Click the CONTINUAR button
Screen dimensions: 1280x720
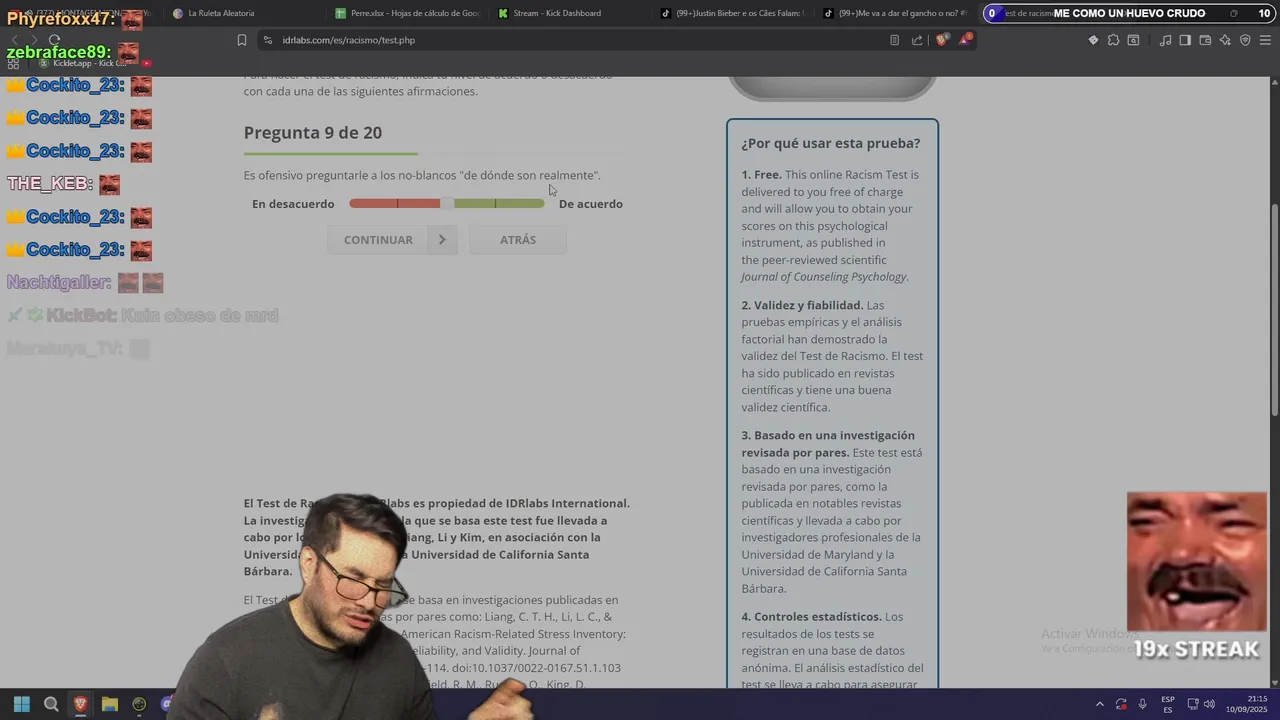point(391,240)
